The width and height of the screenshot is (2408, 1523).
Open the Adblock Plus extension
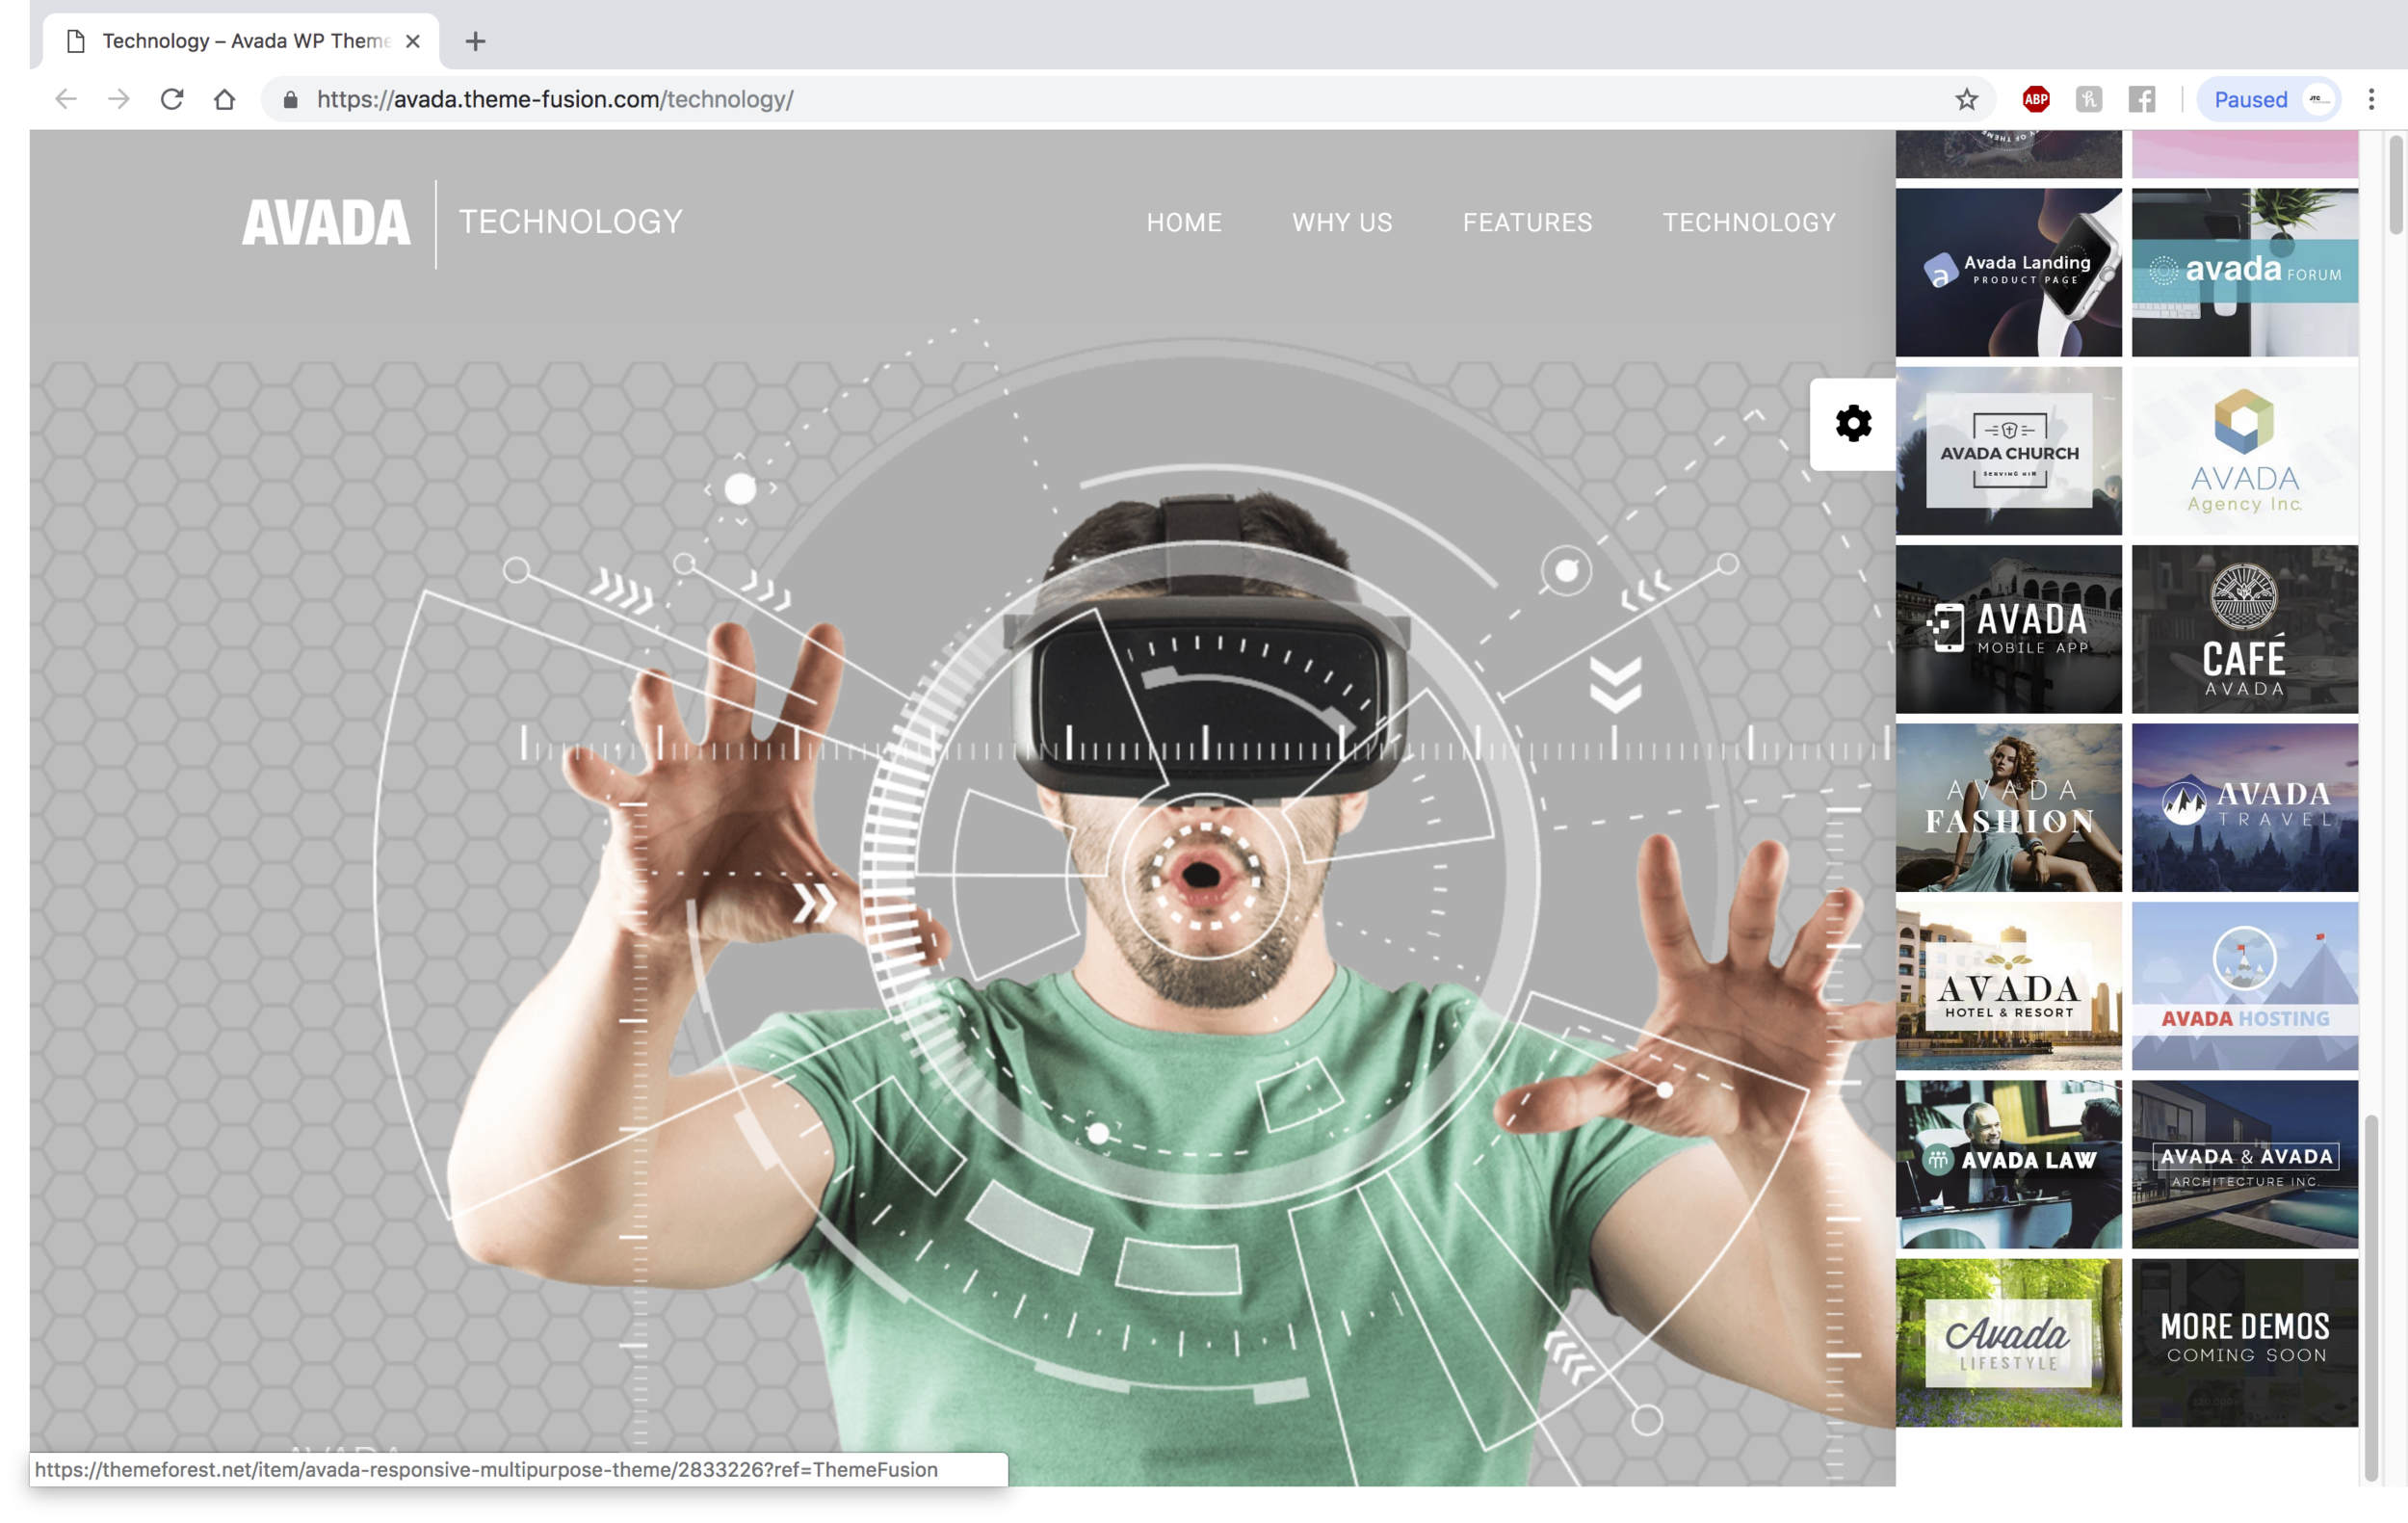point(2035,99)
